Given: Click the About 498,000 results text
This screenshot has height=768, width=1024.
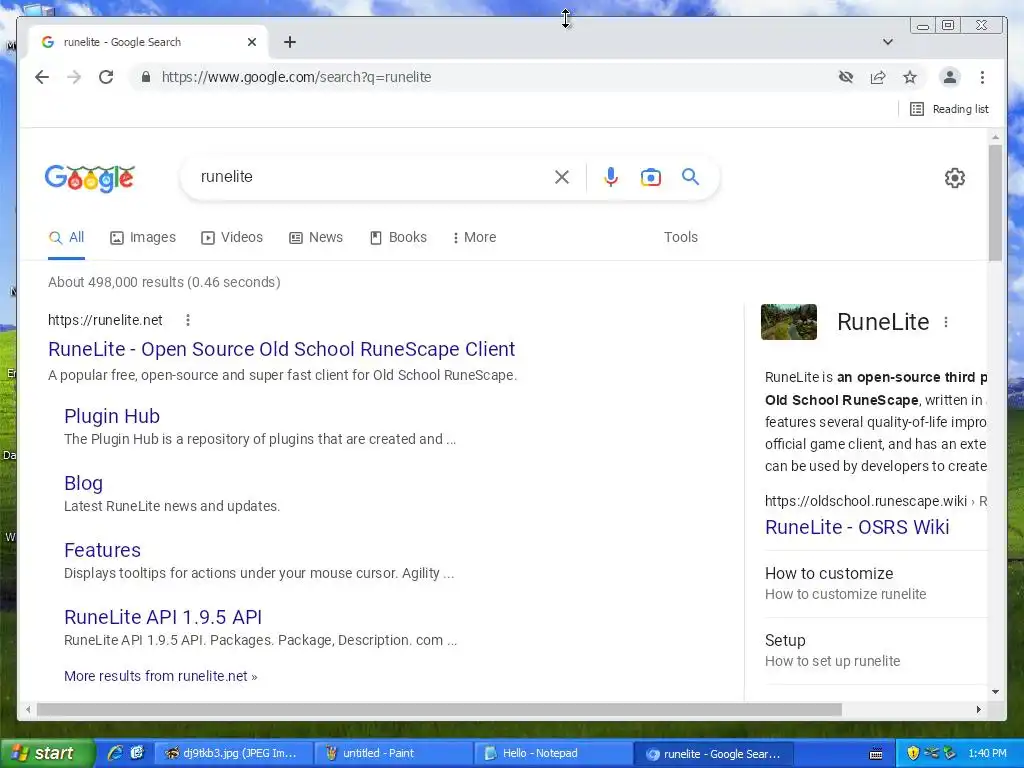Looking at the screenshot, I should click(x=164, y=282).
